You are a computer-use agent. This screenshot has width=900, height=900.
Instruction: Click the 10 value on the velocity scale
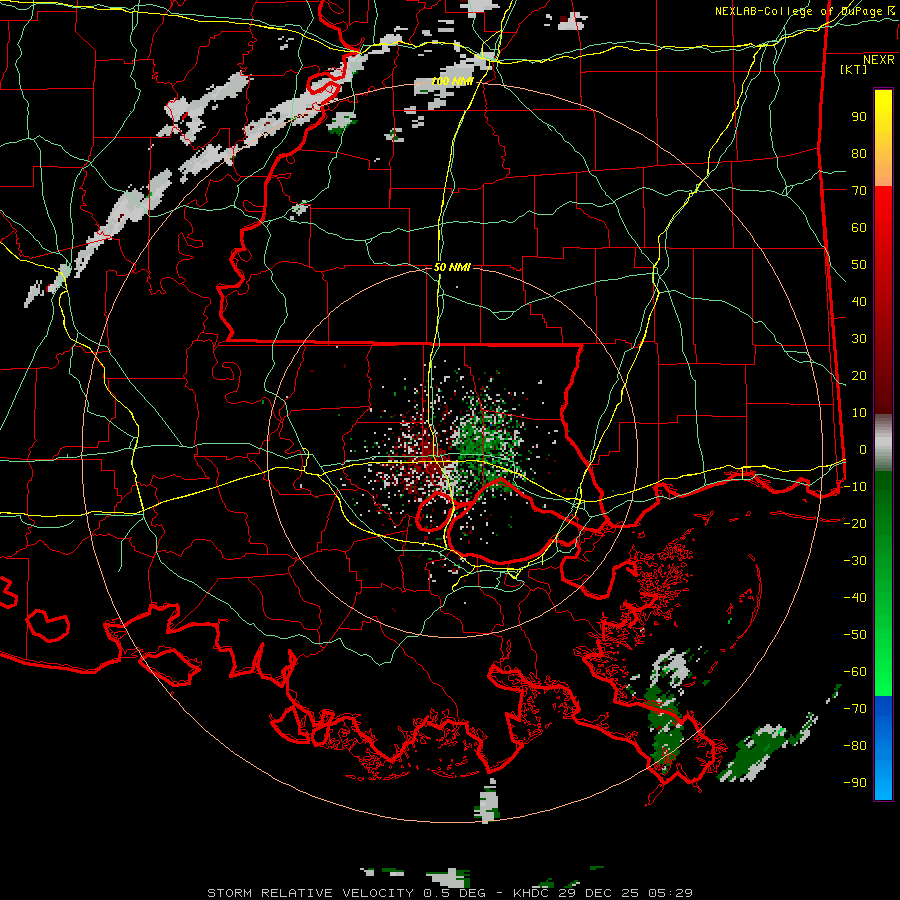(x=859, y=413)
